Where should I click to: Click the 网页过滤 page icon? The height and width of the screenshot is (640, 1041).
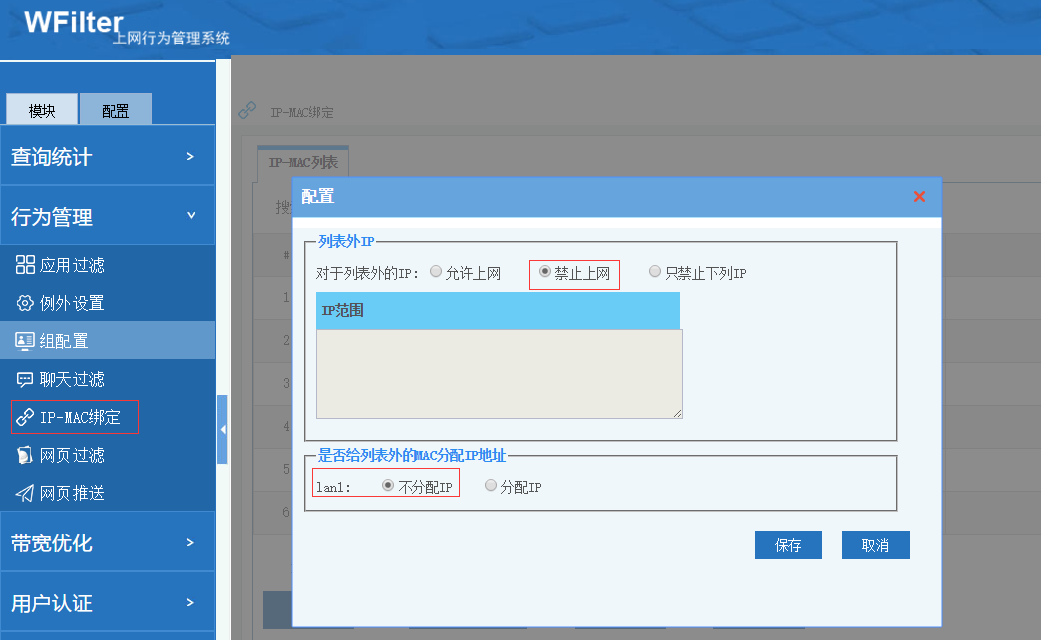click(x=25, y=455)
